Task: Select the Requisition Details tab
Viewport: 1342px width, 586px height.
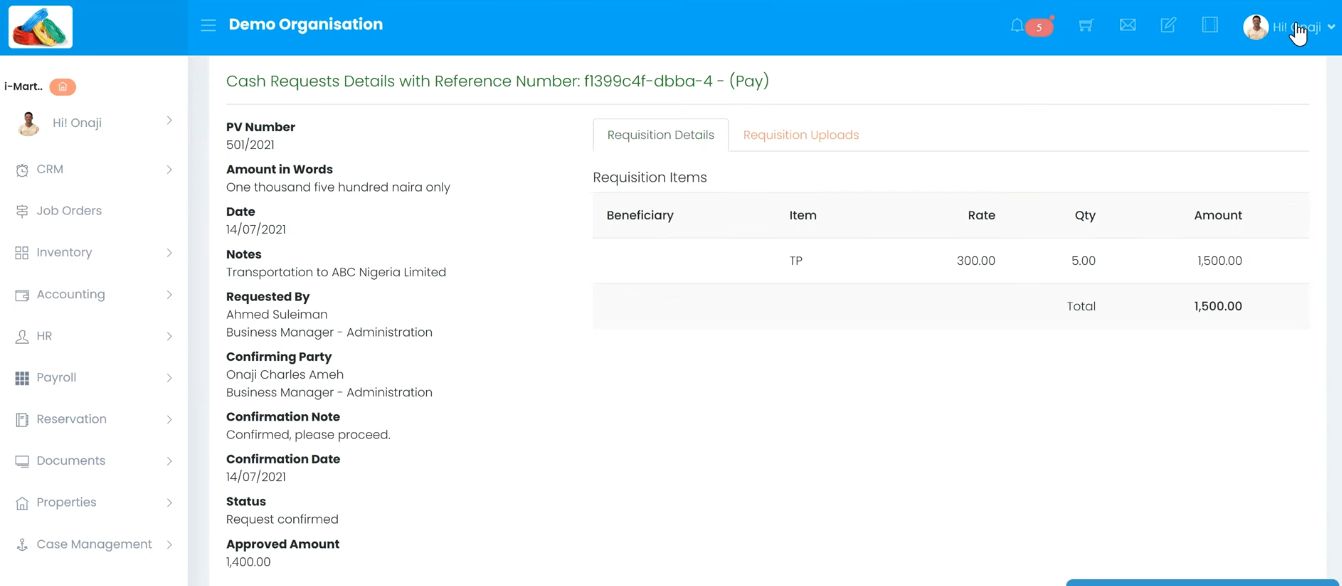Action: (x=660, y=135)
